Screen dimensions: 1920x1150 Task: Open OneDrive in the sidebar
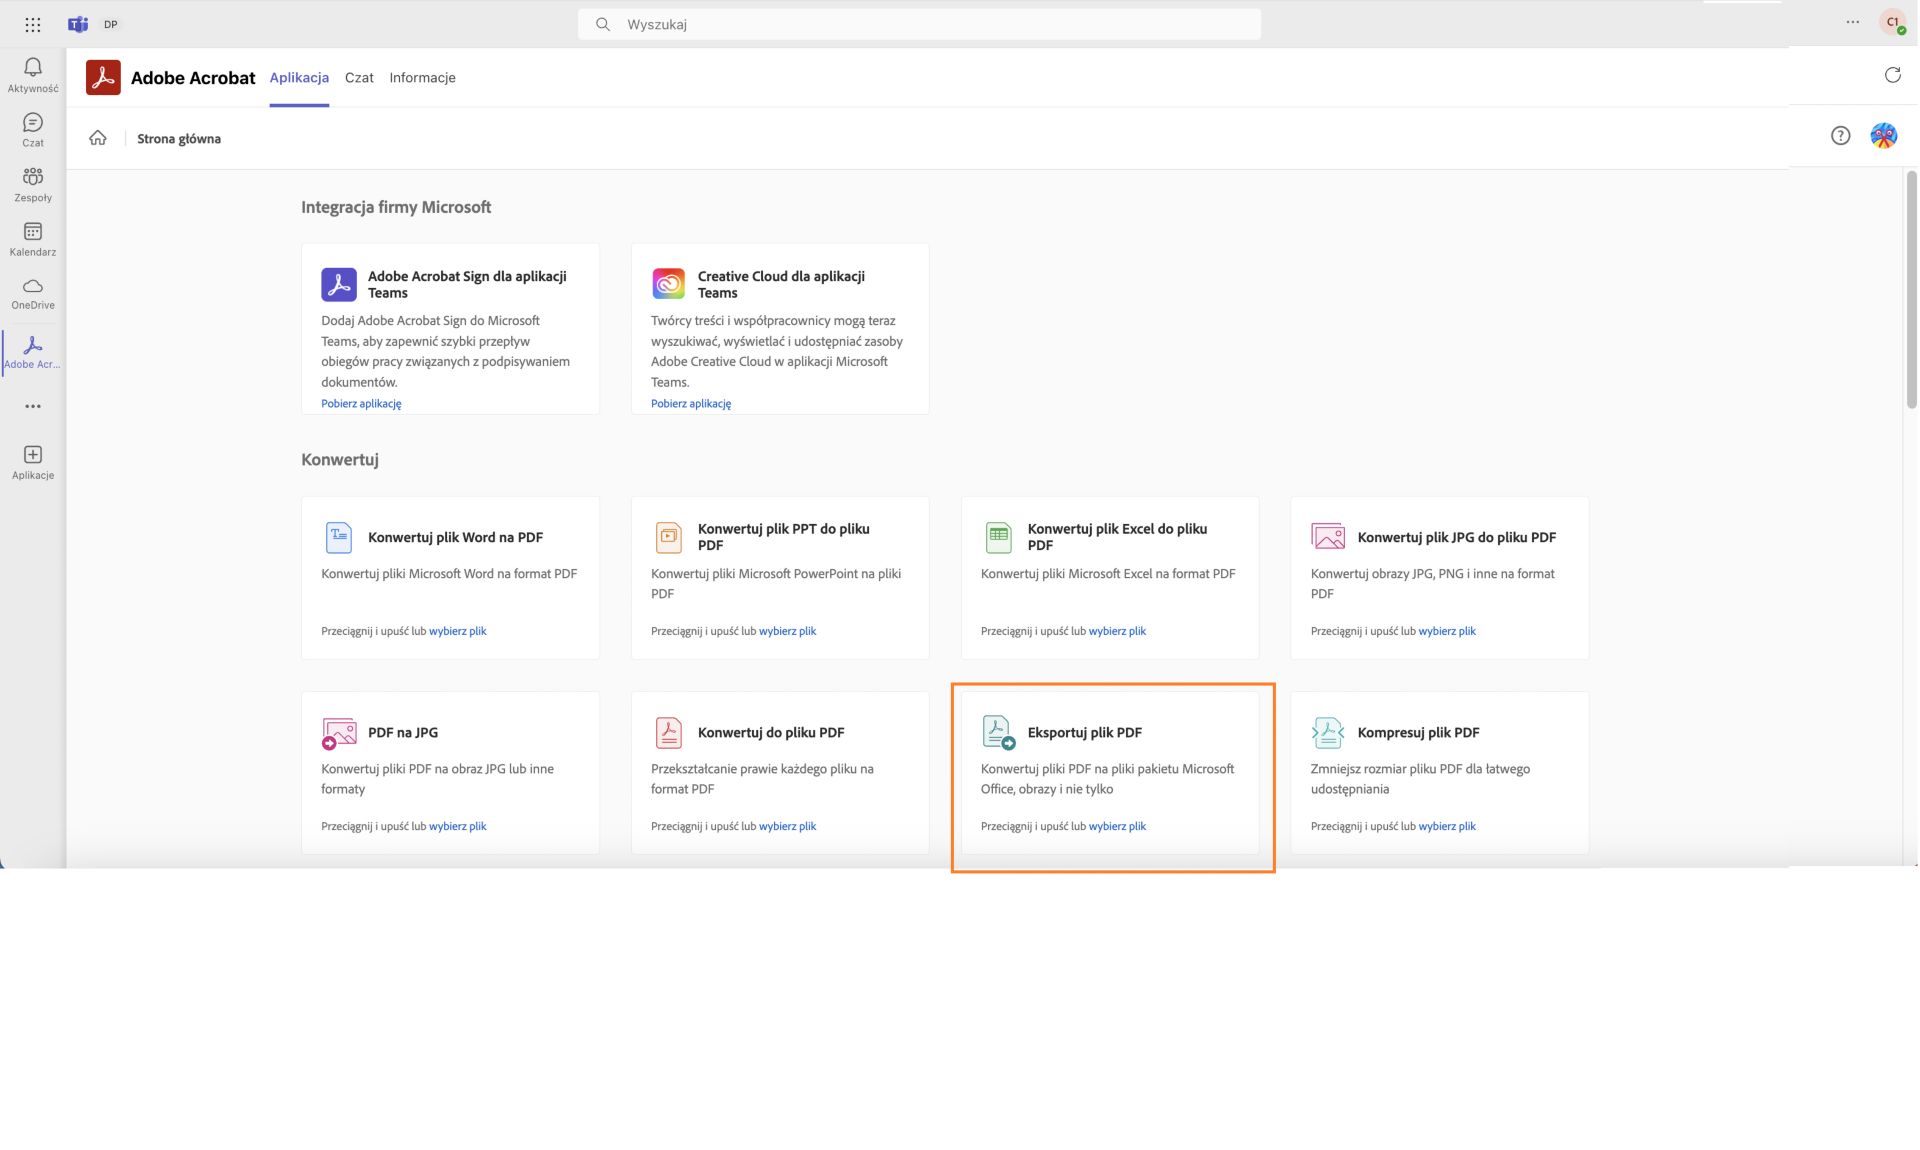[x=33, y=294]
